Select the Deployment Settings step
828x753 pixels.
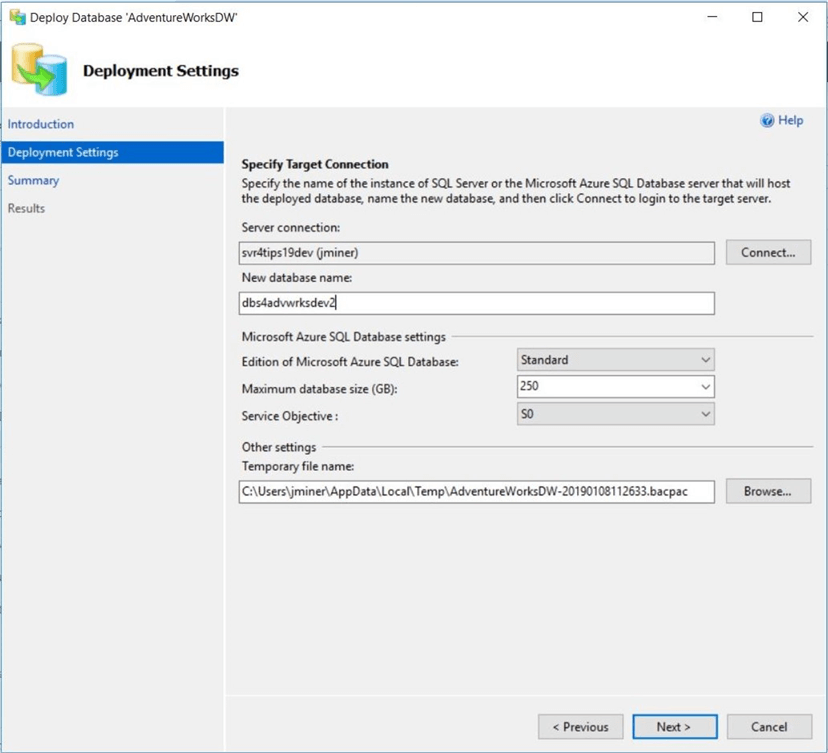coord(63,152)
